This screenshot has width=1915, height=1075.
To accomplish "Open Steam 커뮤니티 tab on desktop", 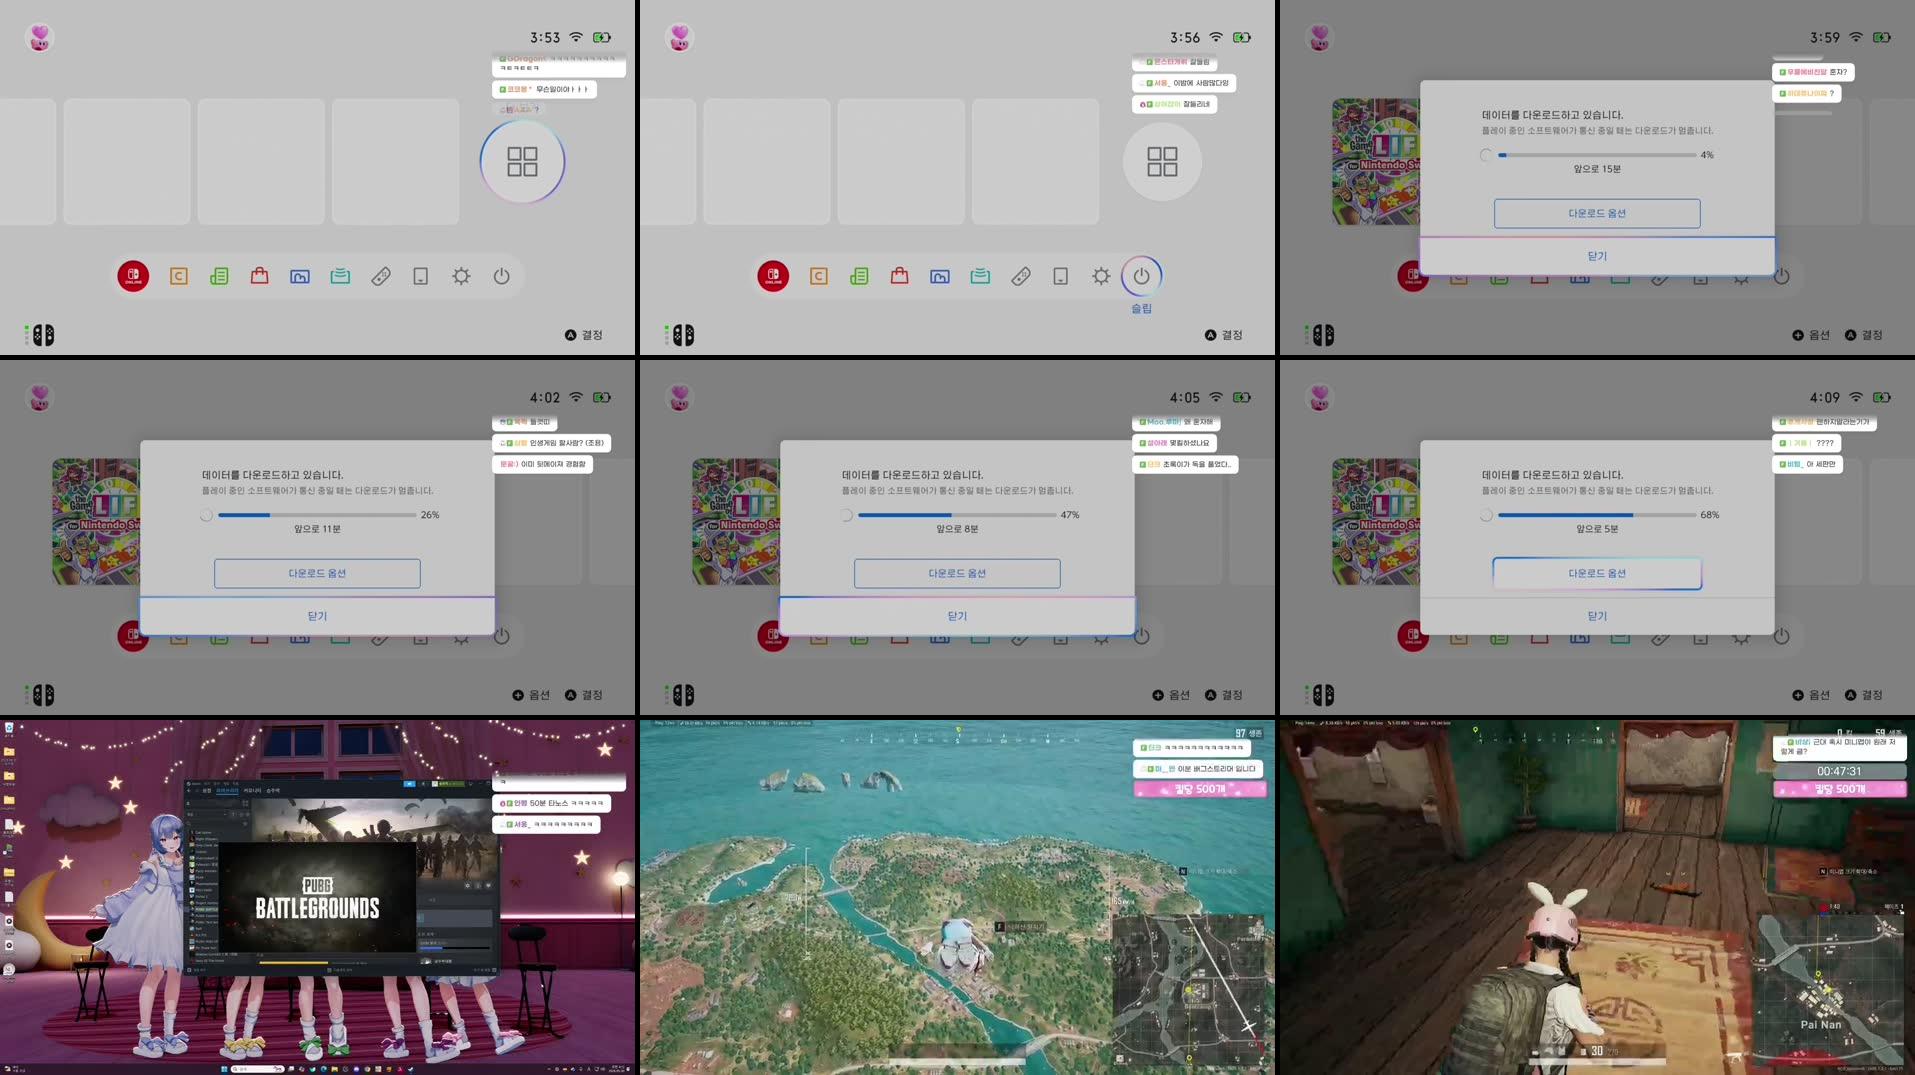I will 253,790.
